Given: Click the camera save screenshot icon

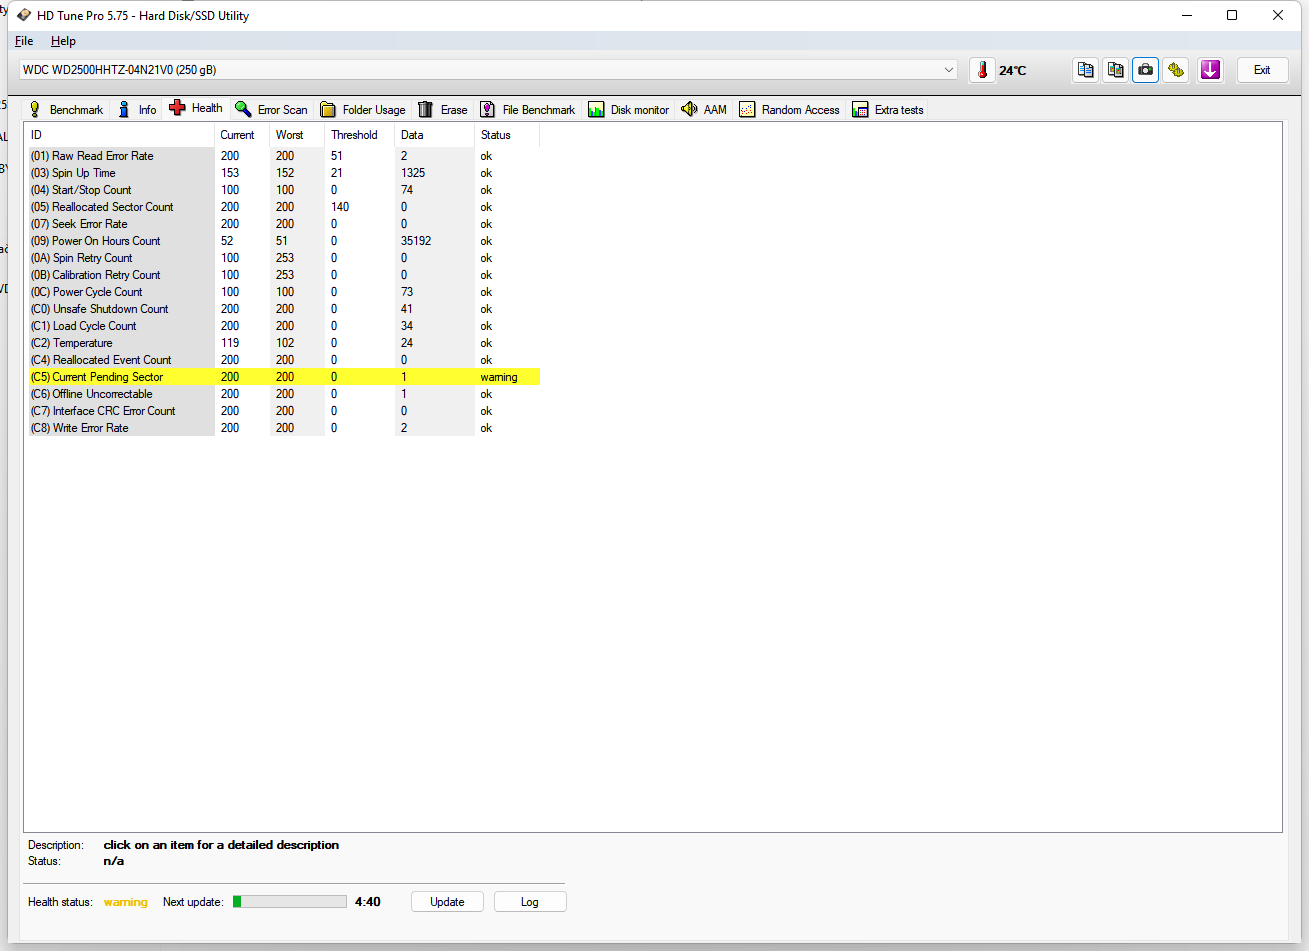Looking at the screenshot, I should tap(1145, 70).
